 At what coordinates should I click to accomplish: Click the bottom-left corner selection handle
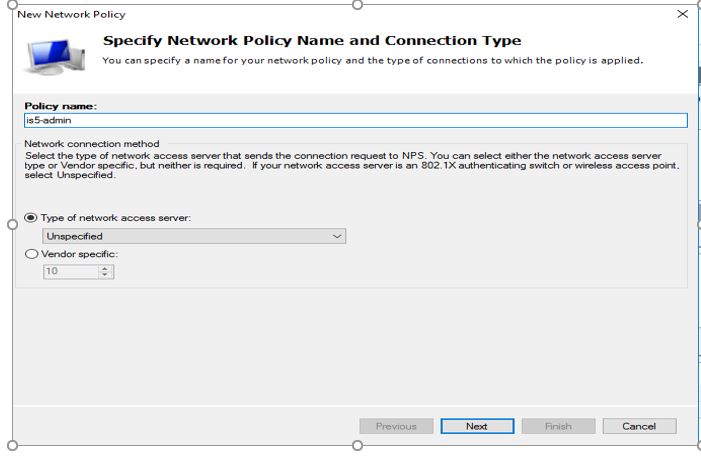click(13, 445)
